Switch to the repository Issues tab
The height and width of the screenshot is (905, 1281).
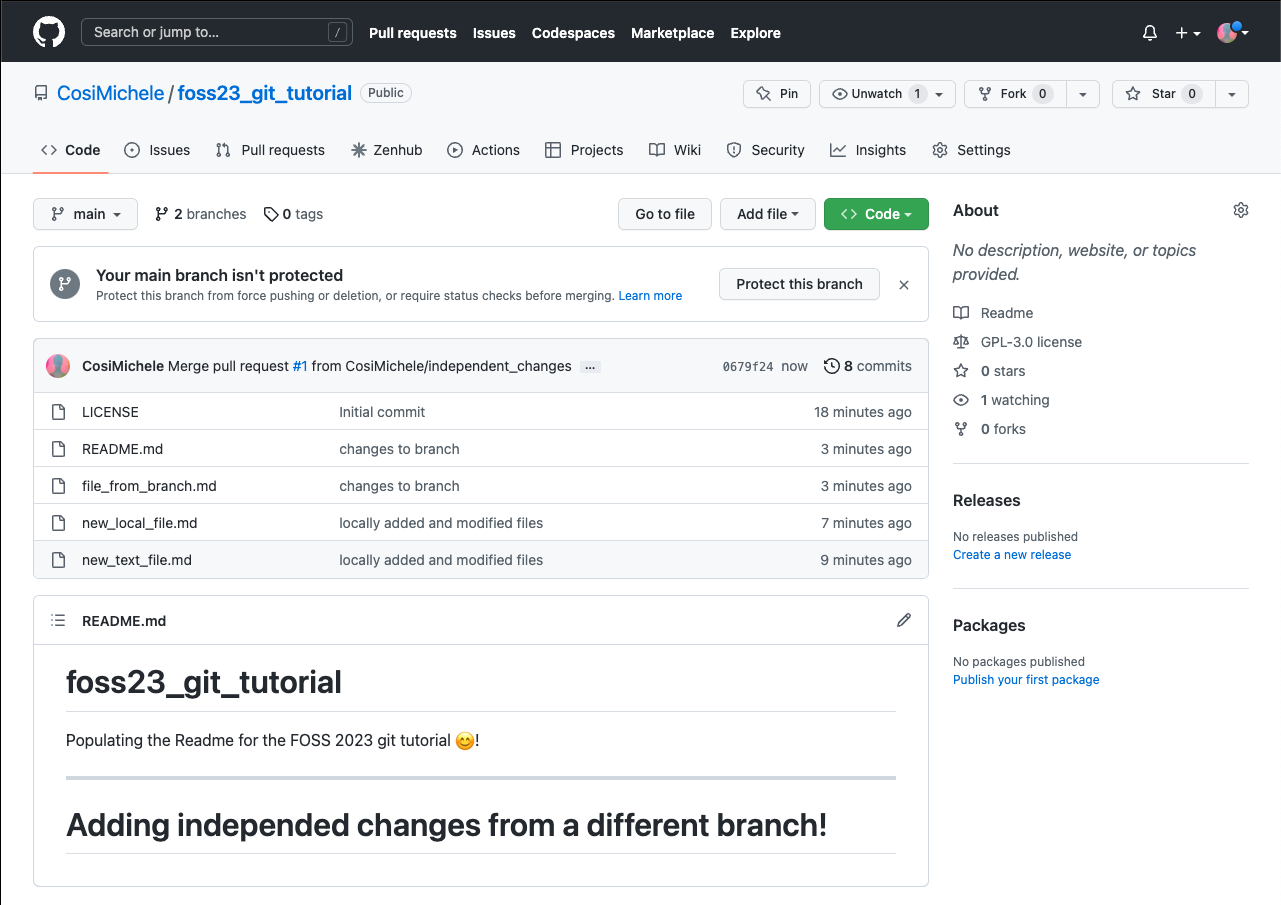point(157,150)
